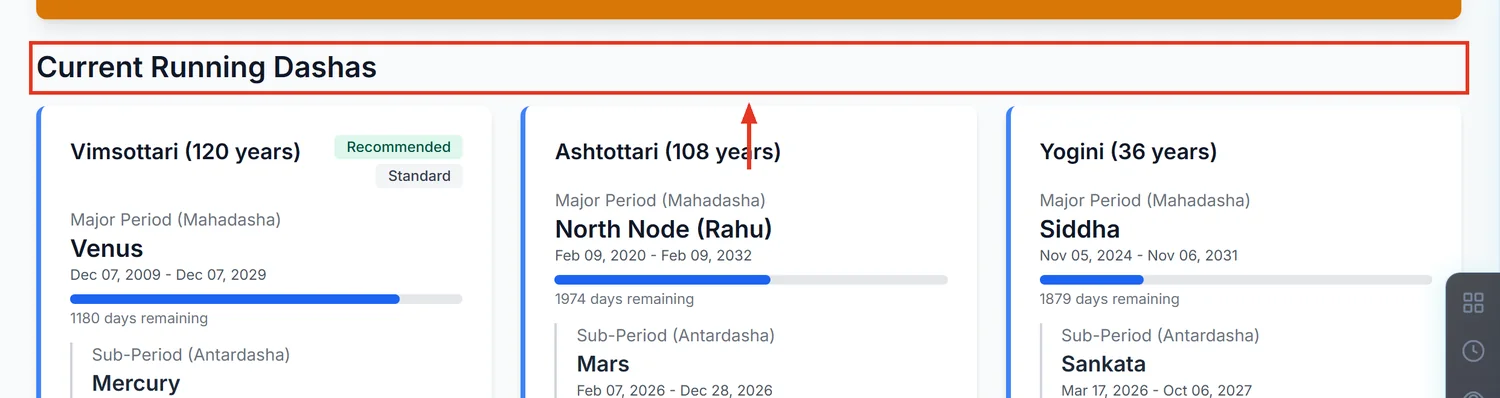Select the Mars sub-period entry
The width and height of the screenshot is (1500, 398).
coord(603,364)
